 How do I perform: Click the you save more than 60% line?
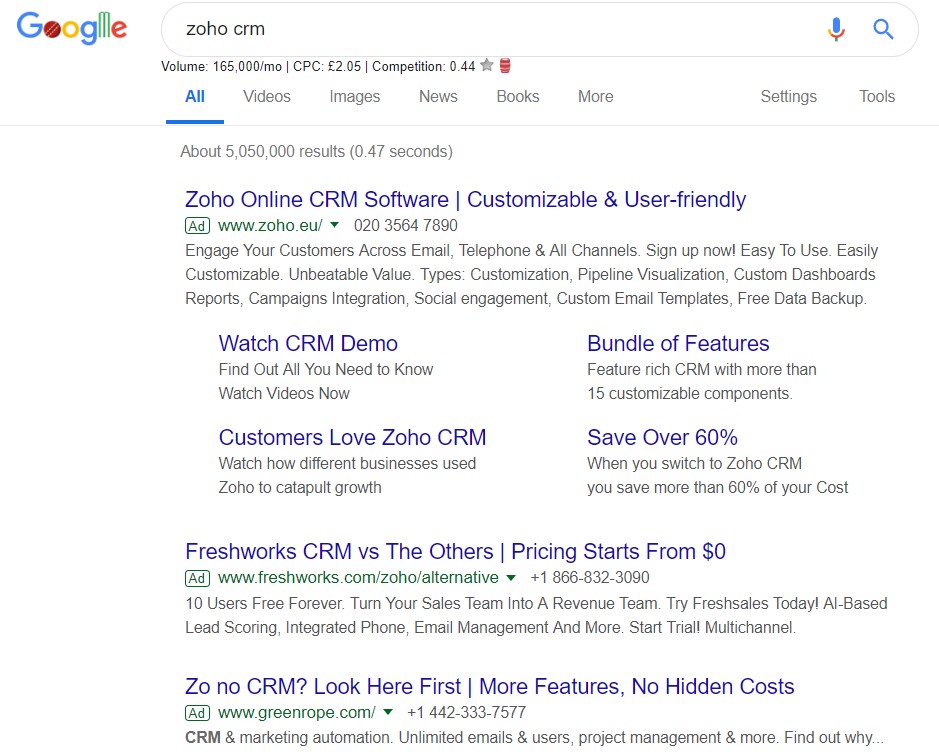[x=717, y=487]
